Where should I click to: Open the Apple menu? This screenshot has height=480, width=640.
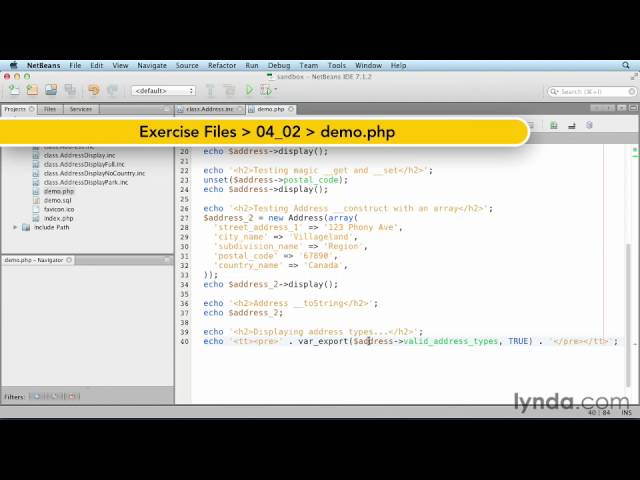[x=14, y=65]
